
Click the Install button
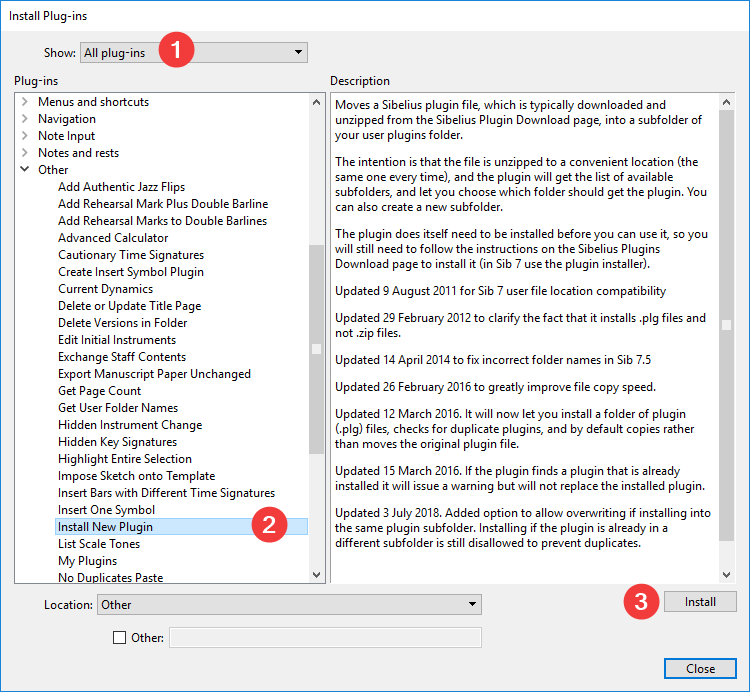tap(700, 602)
